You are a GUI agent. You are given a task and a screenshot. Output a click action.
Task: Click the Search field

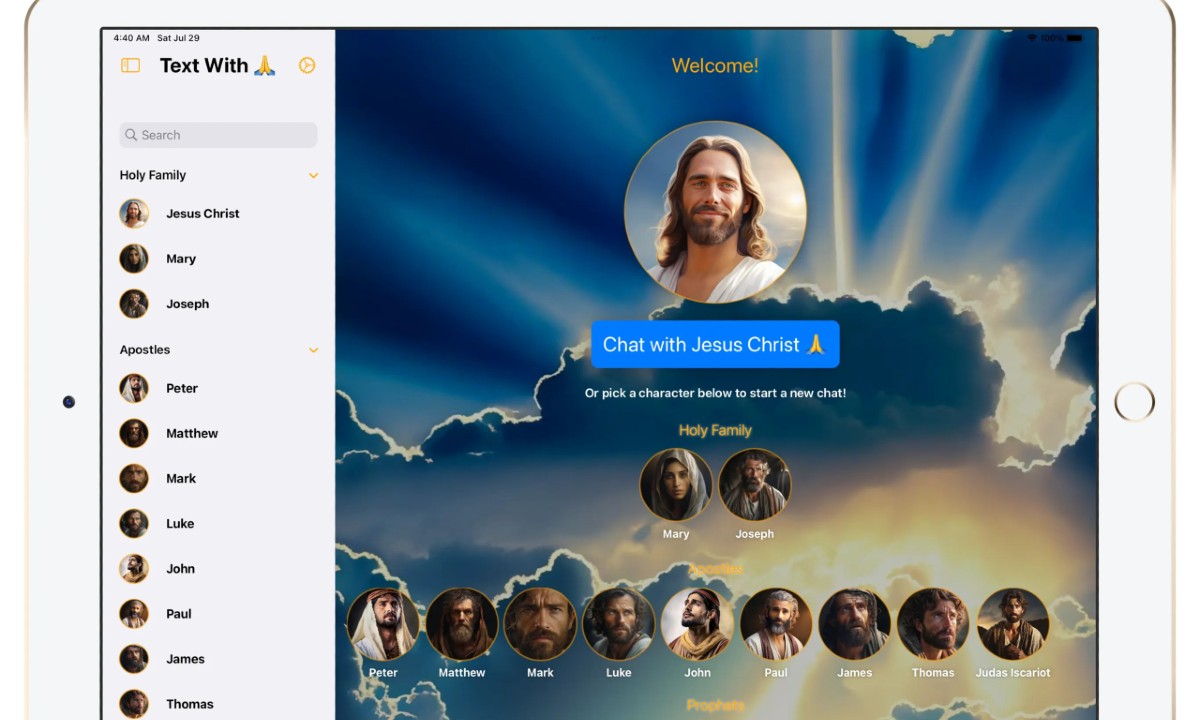pos(217,134)
